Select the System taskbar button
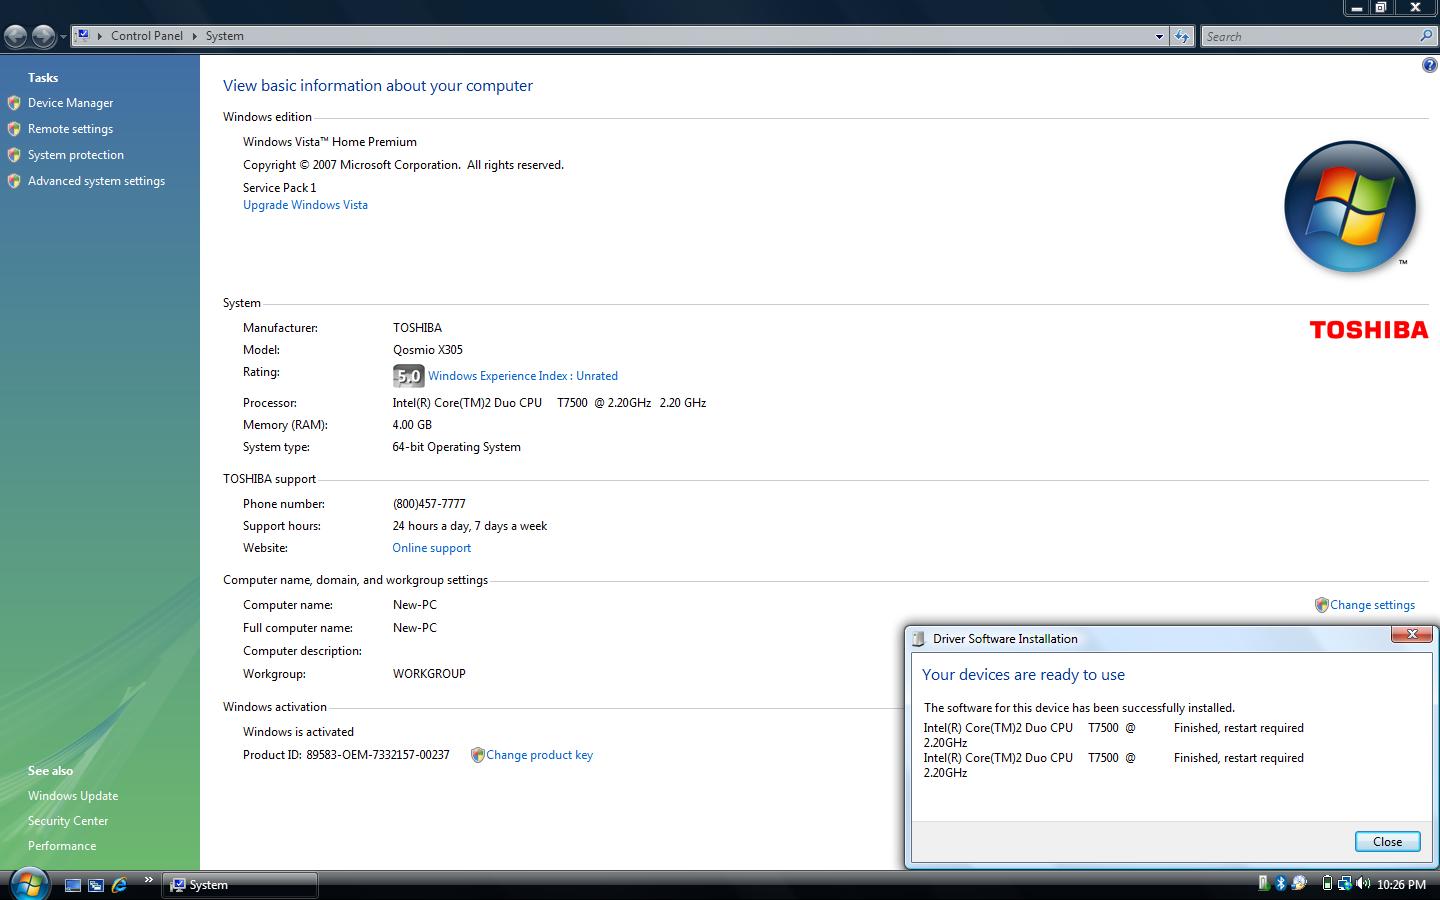Image resolution: width=1440 pixels, height=900 pixels. pyautogui.click(x=240, y=885)
